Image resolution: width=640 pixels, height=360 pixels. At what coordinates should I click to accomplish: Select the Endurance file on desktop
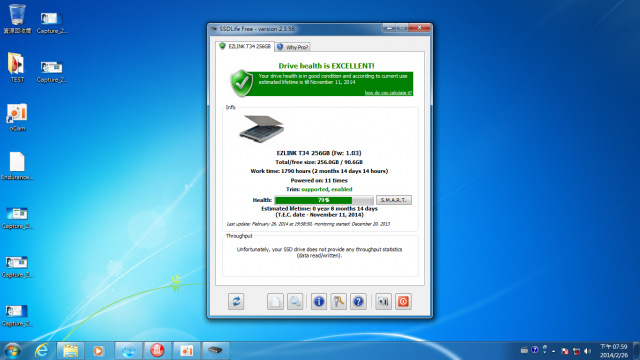pyautogui.click(x=17, y=166)
